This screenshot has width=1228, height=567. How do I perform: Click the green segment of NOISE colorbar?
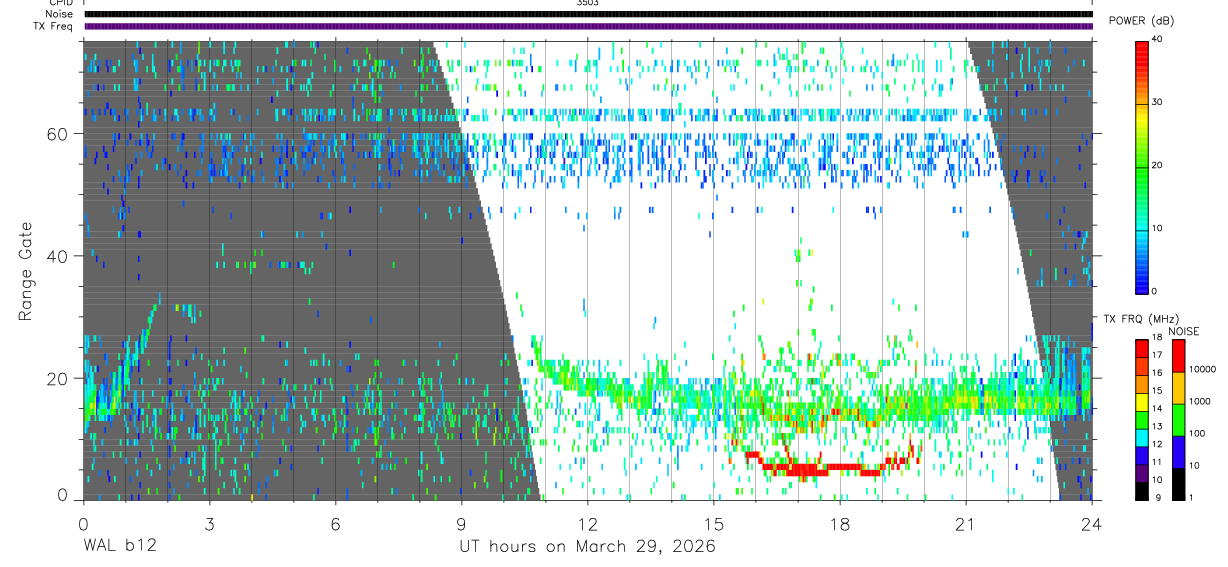[1178, 420]
